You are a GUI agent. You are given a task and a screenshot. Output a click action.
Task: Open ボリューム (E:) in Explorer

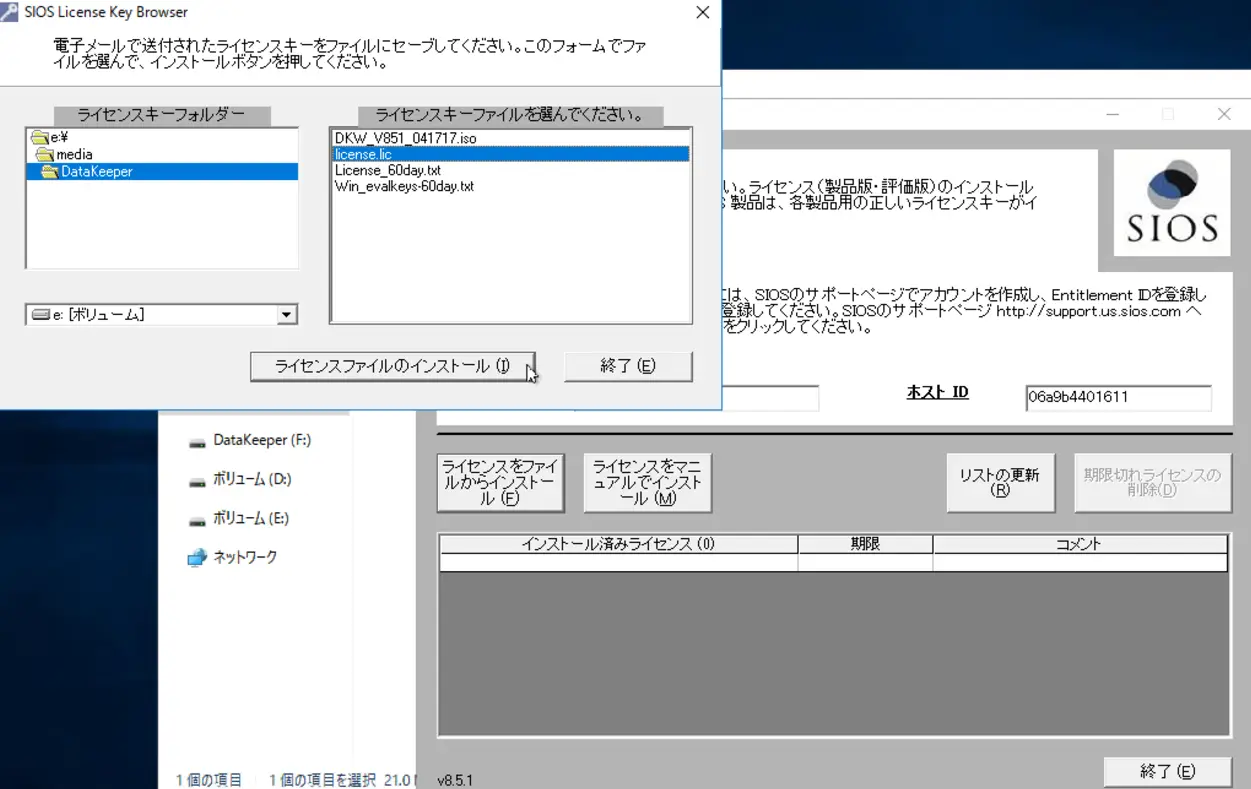click(252, 518)
